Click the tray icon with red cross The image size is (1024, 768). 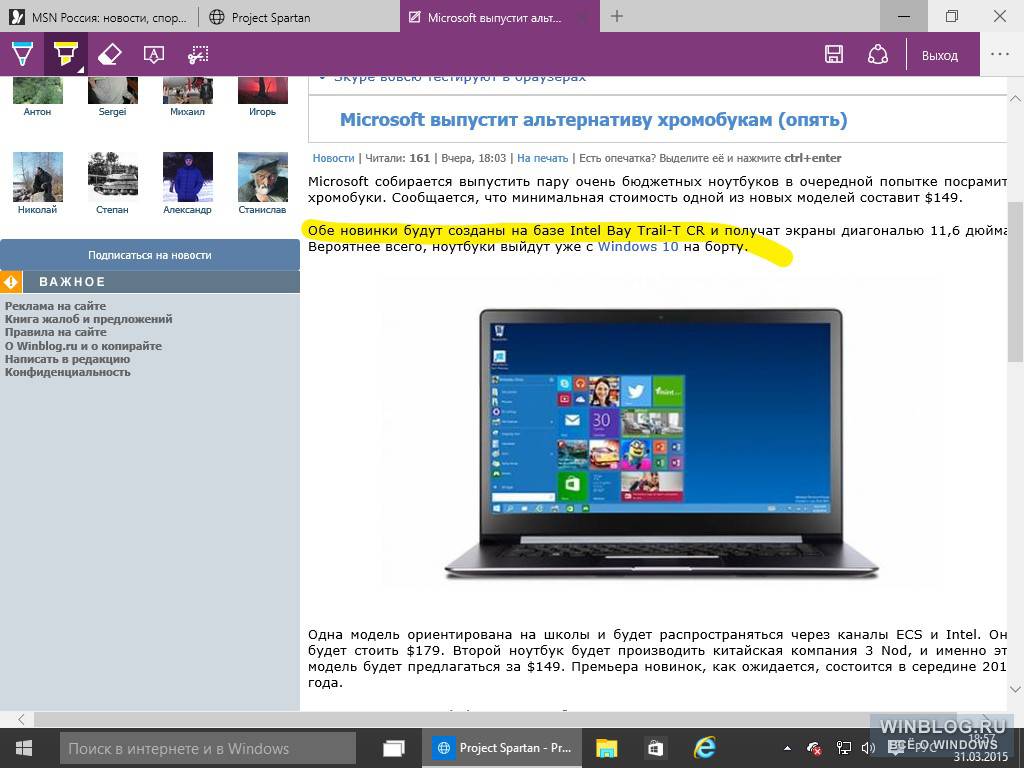[814, 748]
